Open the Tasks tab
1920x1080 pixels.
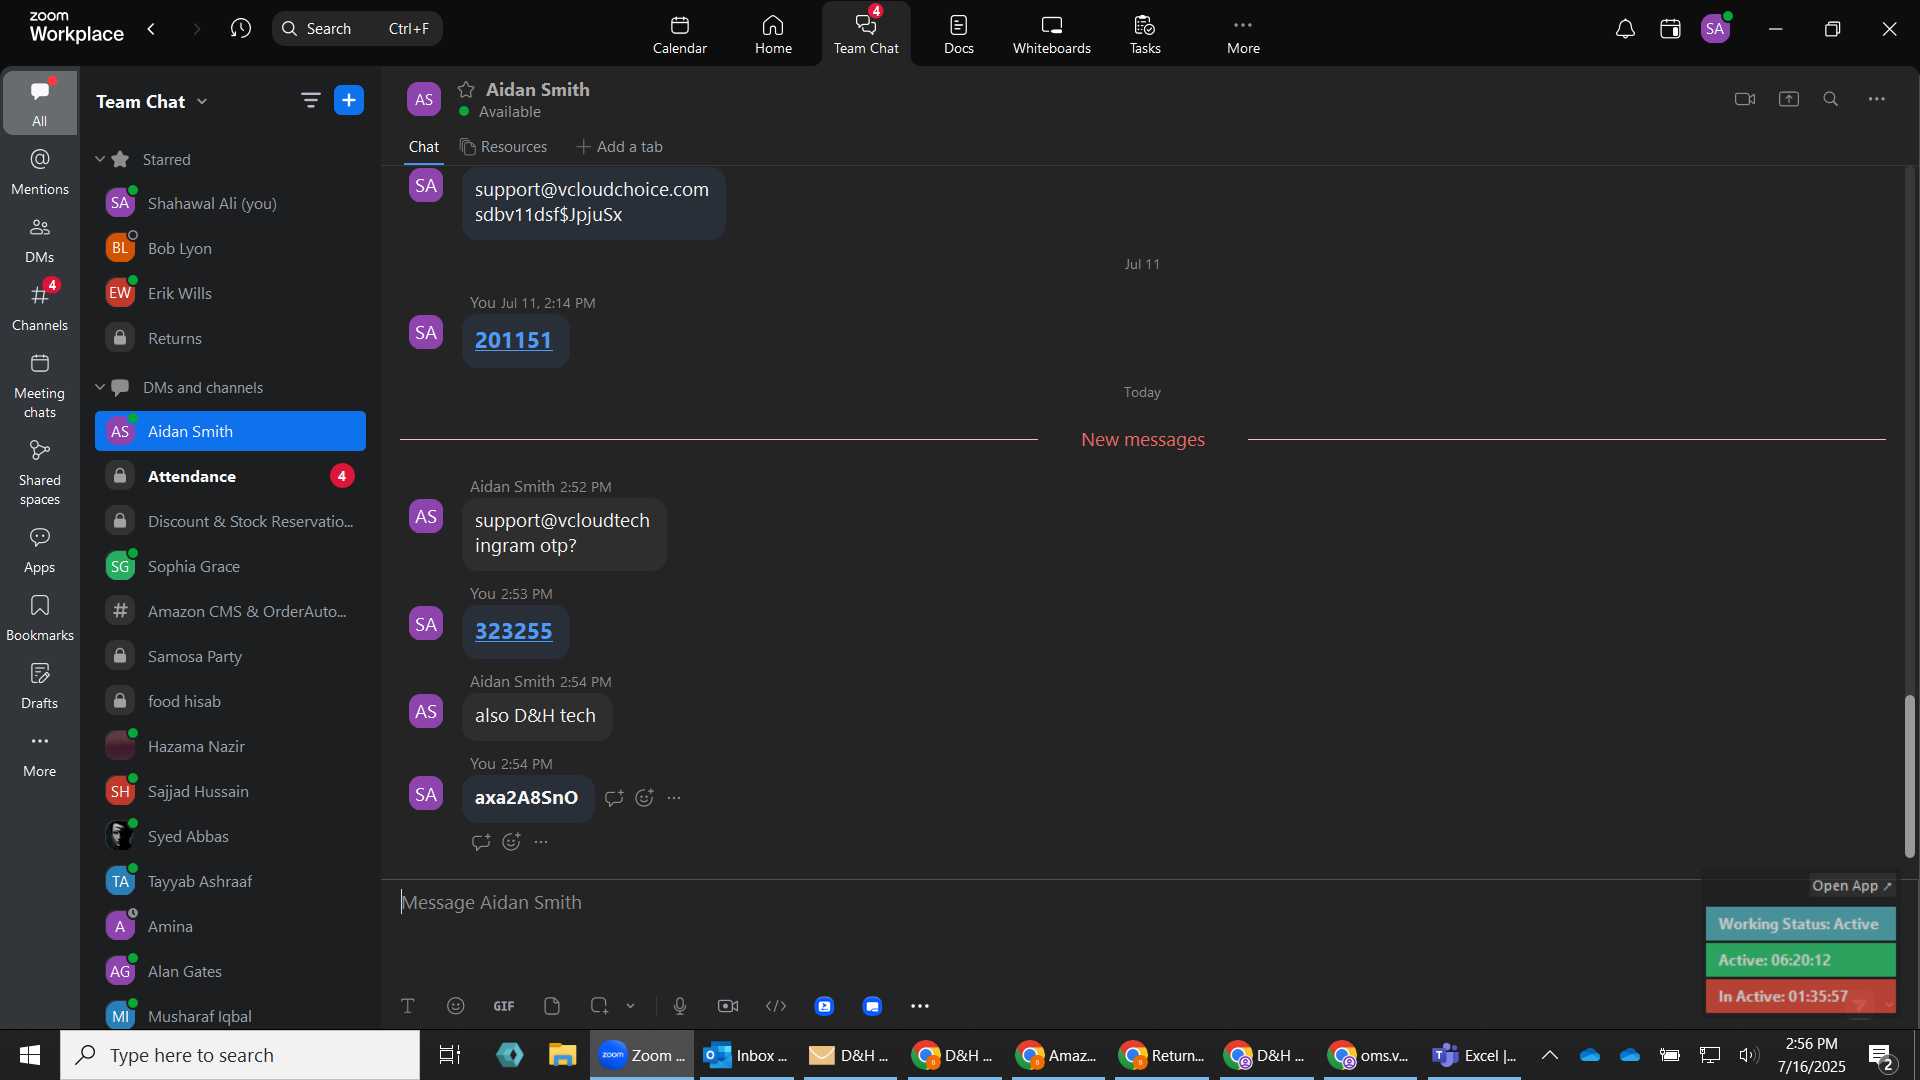coord(1145,34)
